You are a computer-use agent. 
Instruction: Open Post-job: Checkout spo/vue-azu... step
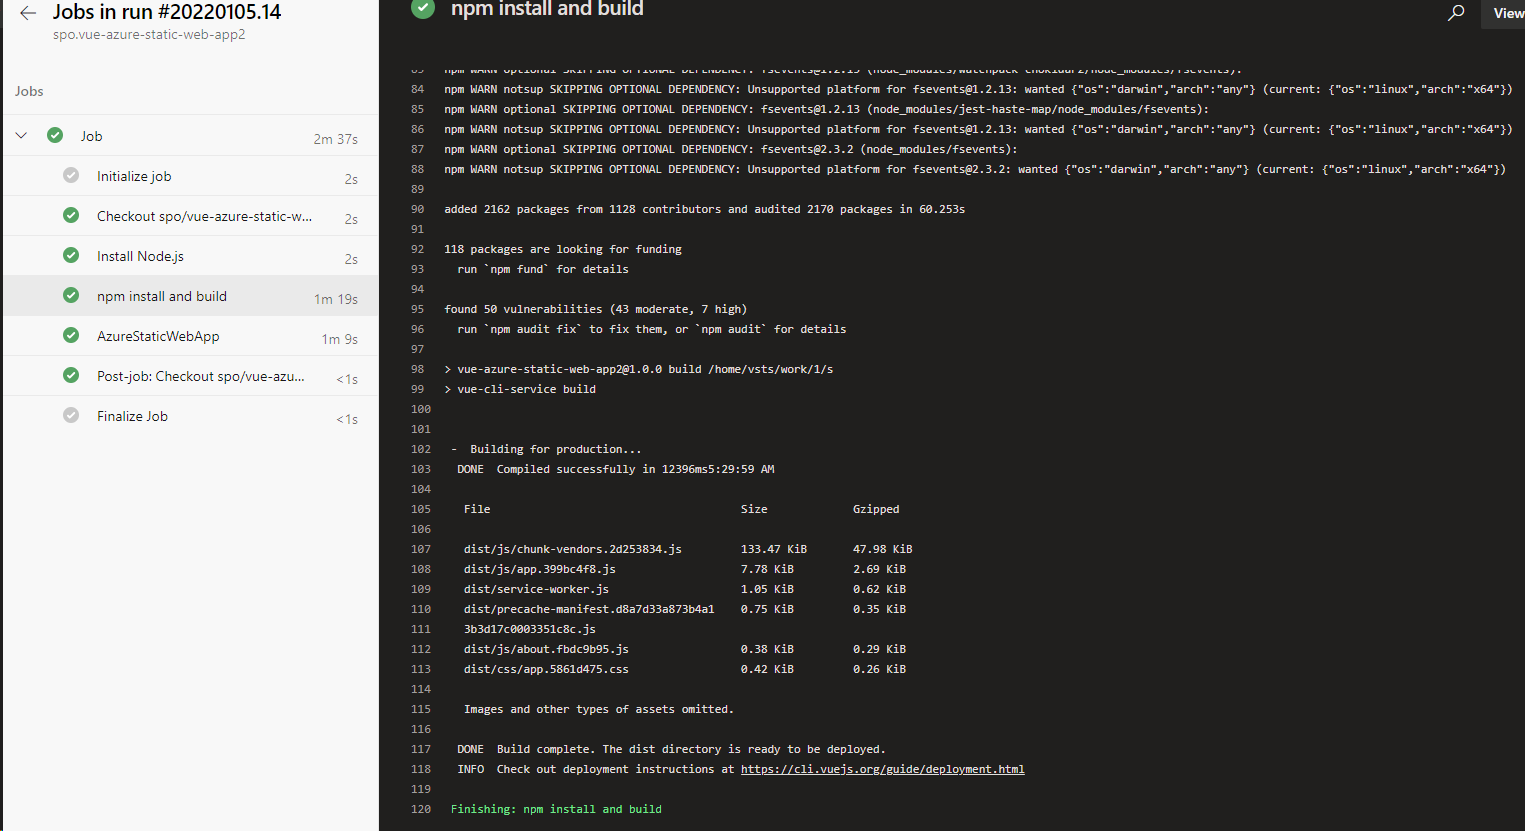(x=190, y=376)
